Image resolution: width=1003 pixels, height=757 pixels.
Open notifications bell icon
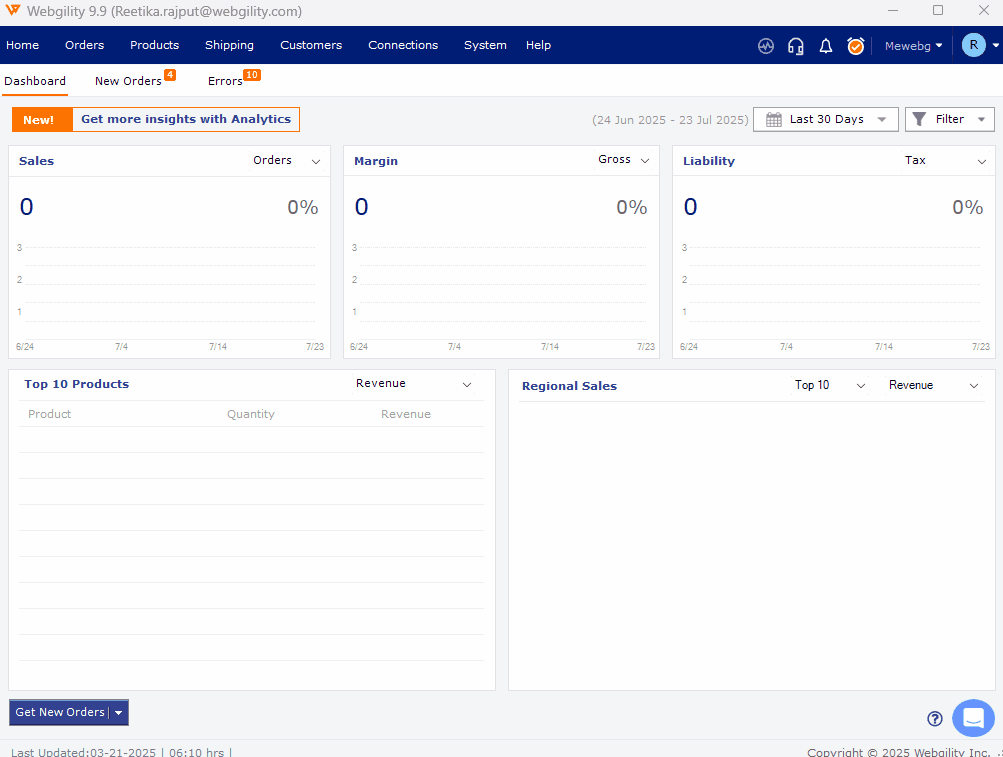pyautogui.click(x=826, y=46)
